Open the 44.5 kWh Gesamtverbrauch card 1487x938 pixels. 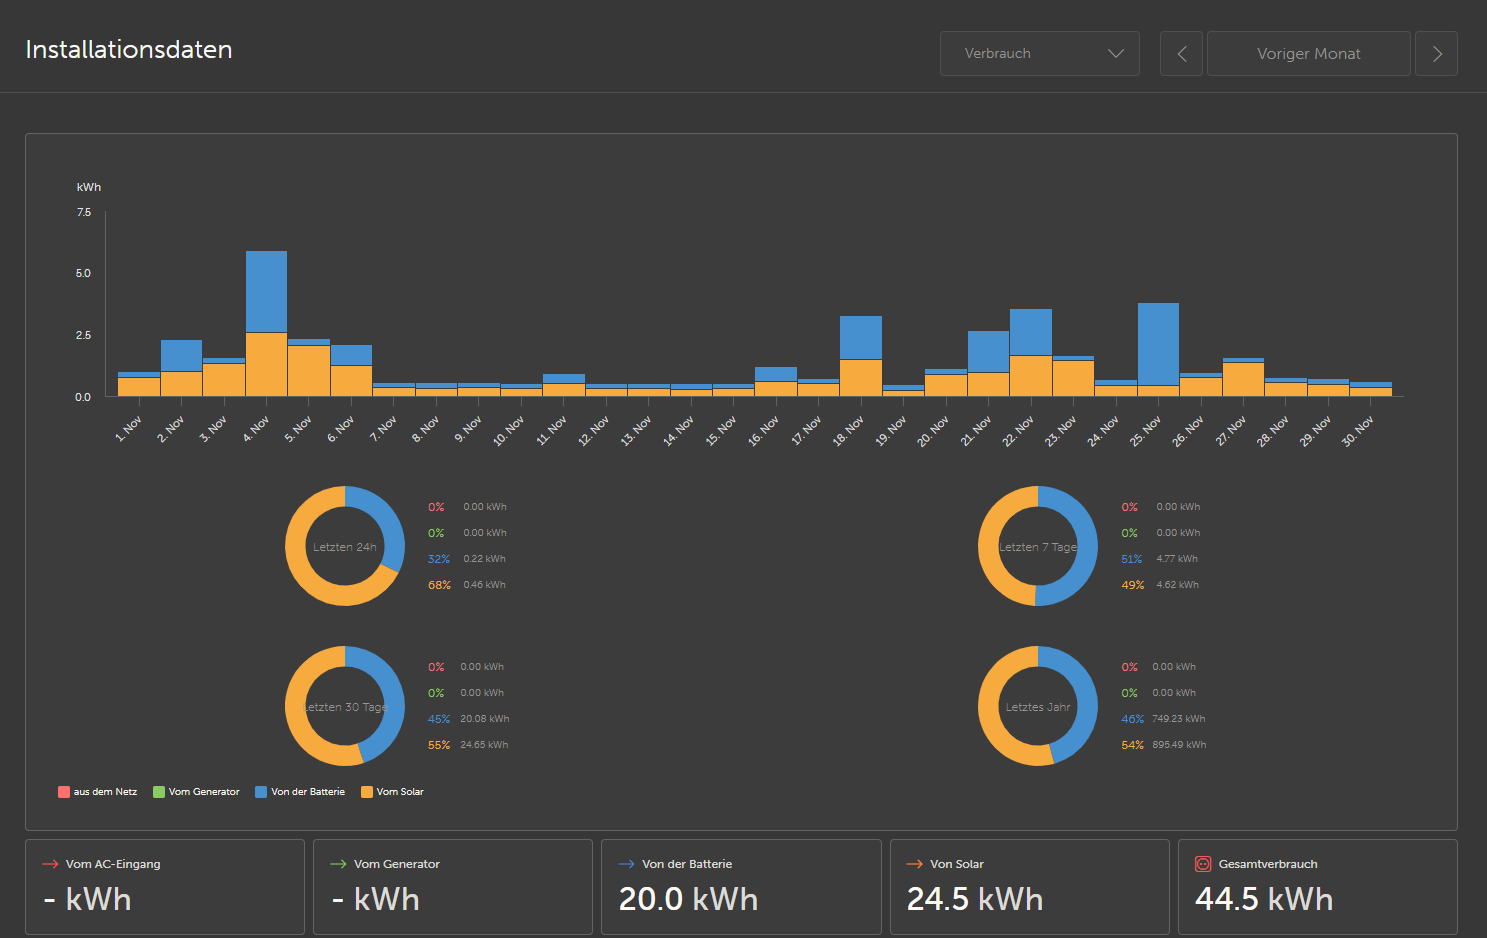(1317, 887)
